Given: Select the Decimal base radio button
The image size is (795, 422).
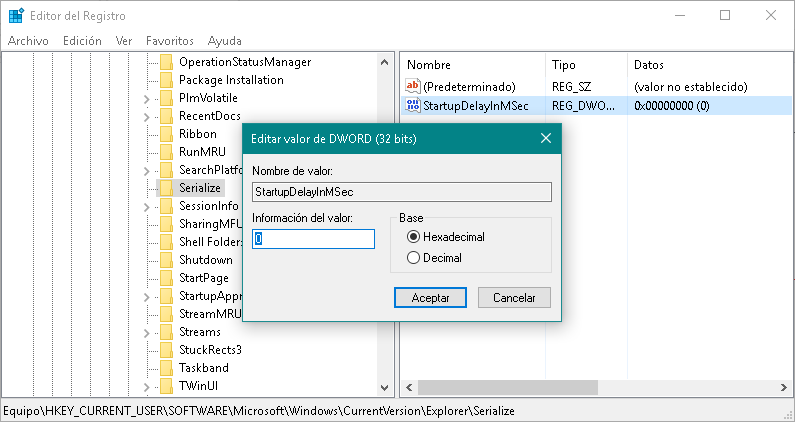Looking at the screenshot, I should coord(413,258).
